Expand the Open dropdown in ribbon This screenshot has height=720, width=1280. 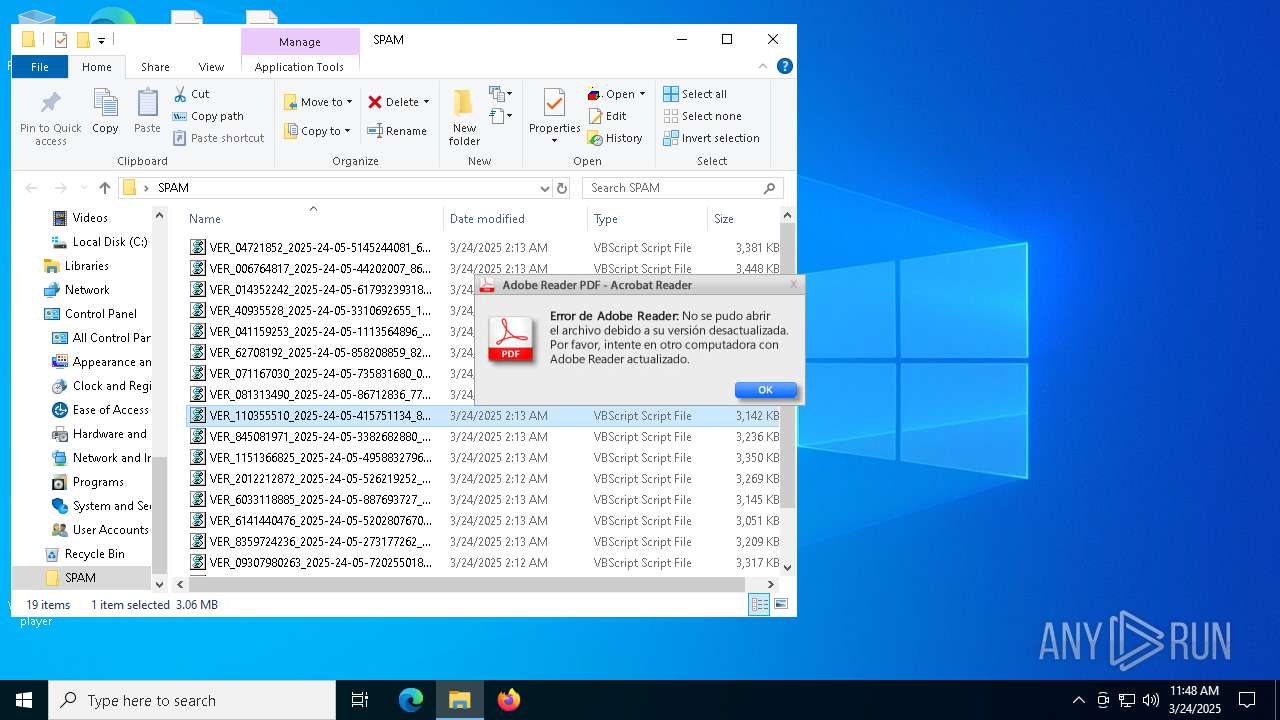pyautogui.click(x=642, y=94)
